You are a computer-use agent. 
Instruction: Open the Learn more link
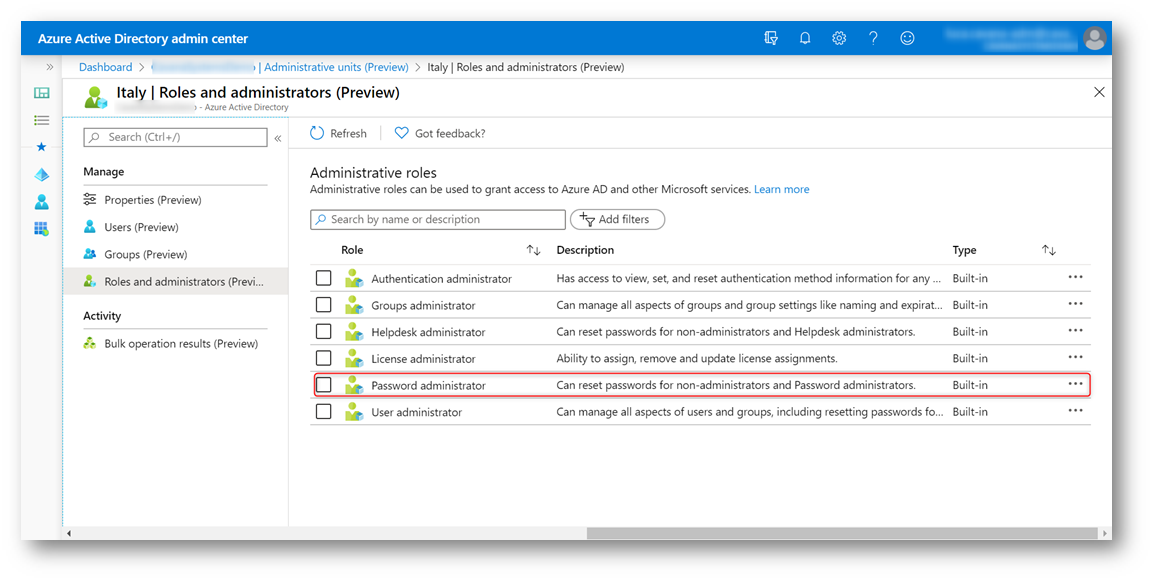[x=782, y=190]
